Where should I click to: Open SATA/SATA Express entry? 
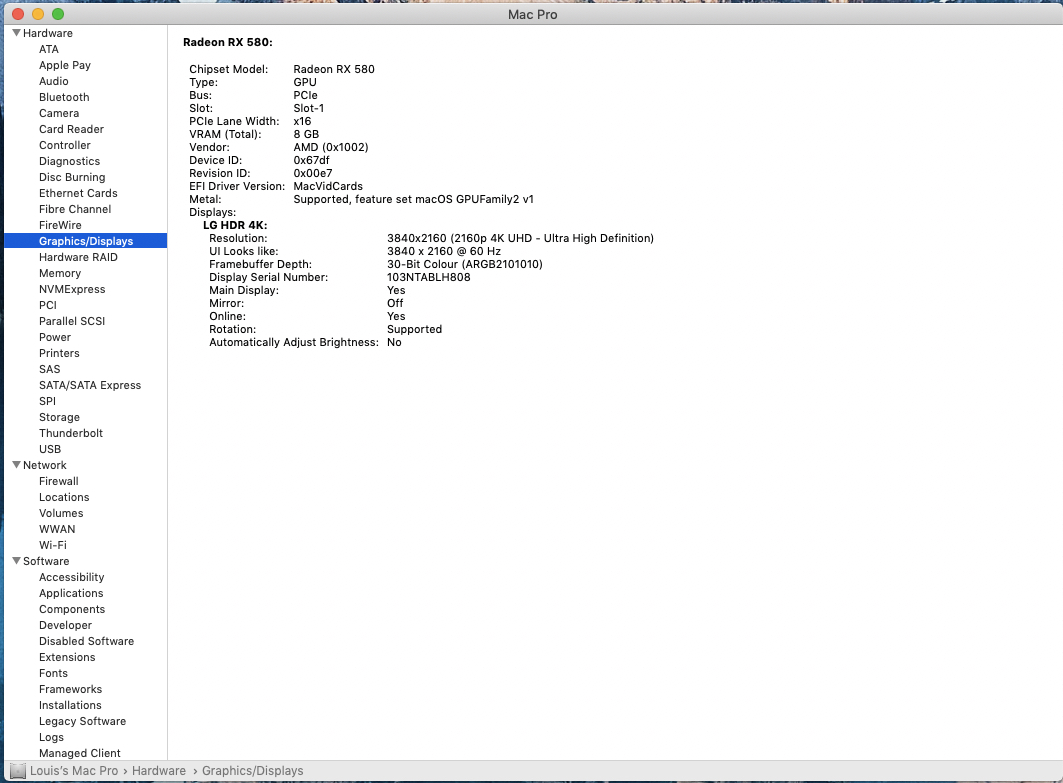89,385
